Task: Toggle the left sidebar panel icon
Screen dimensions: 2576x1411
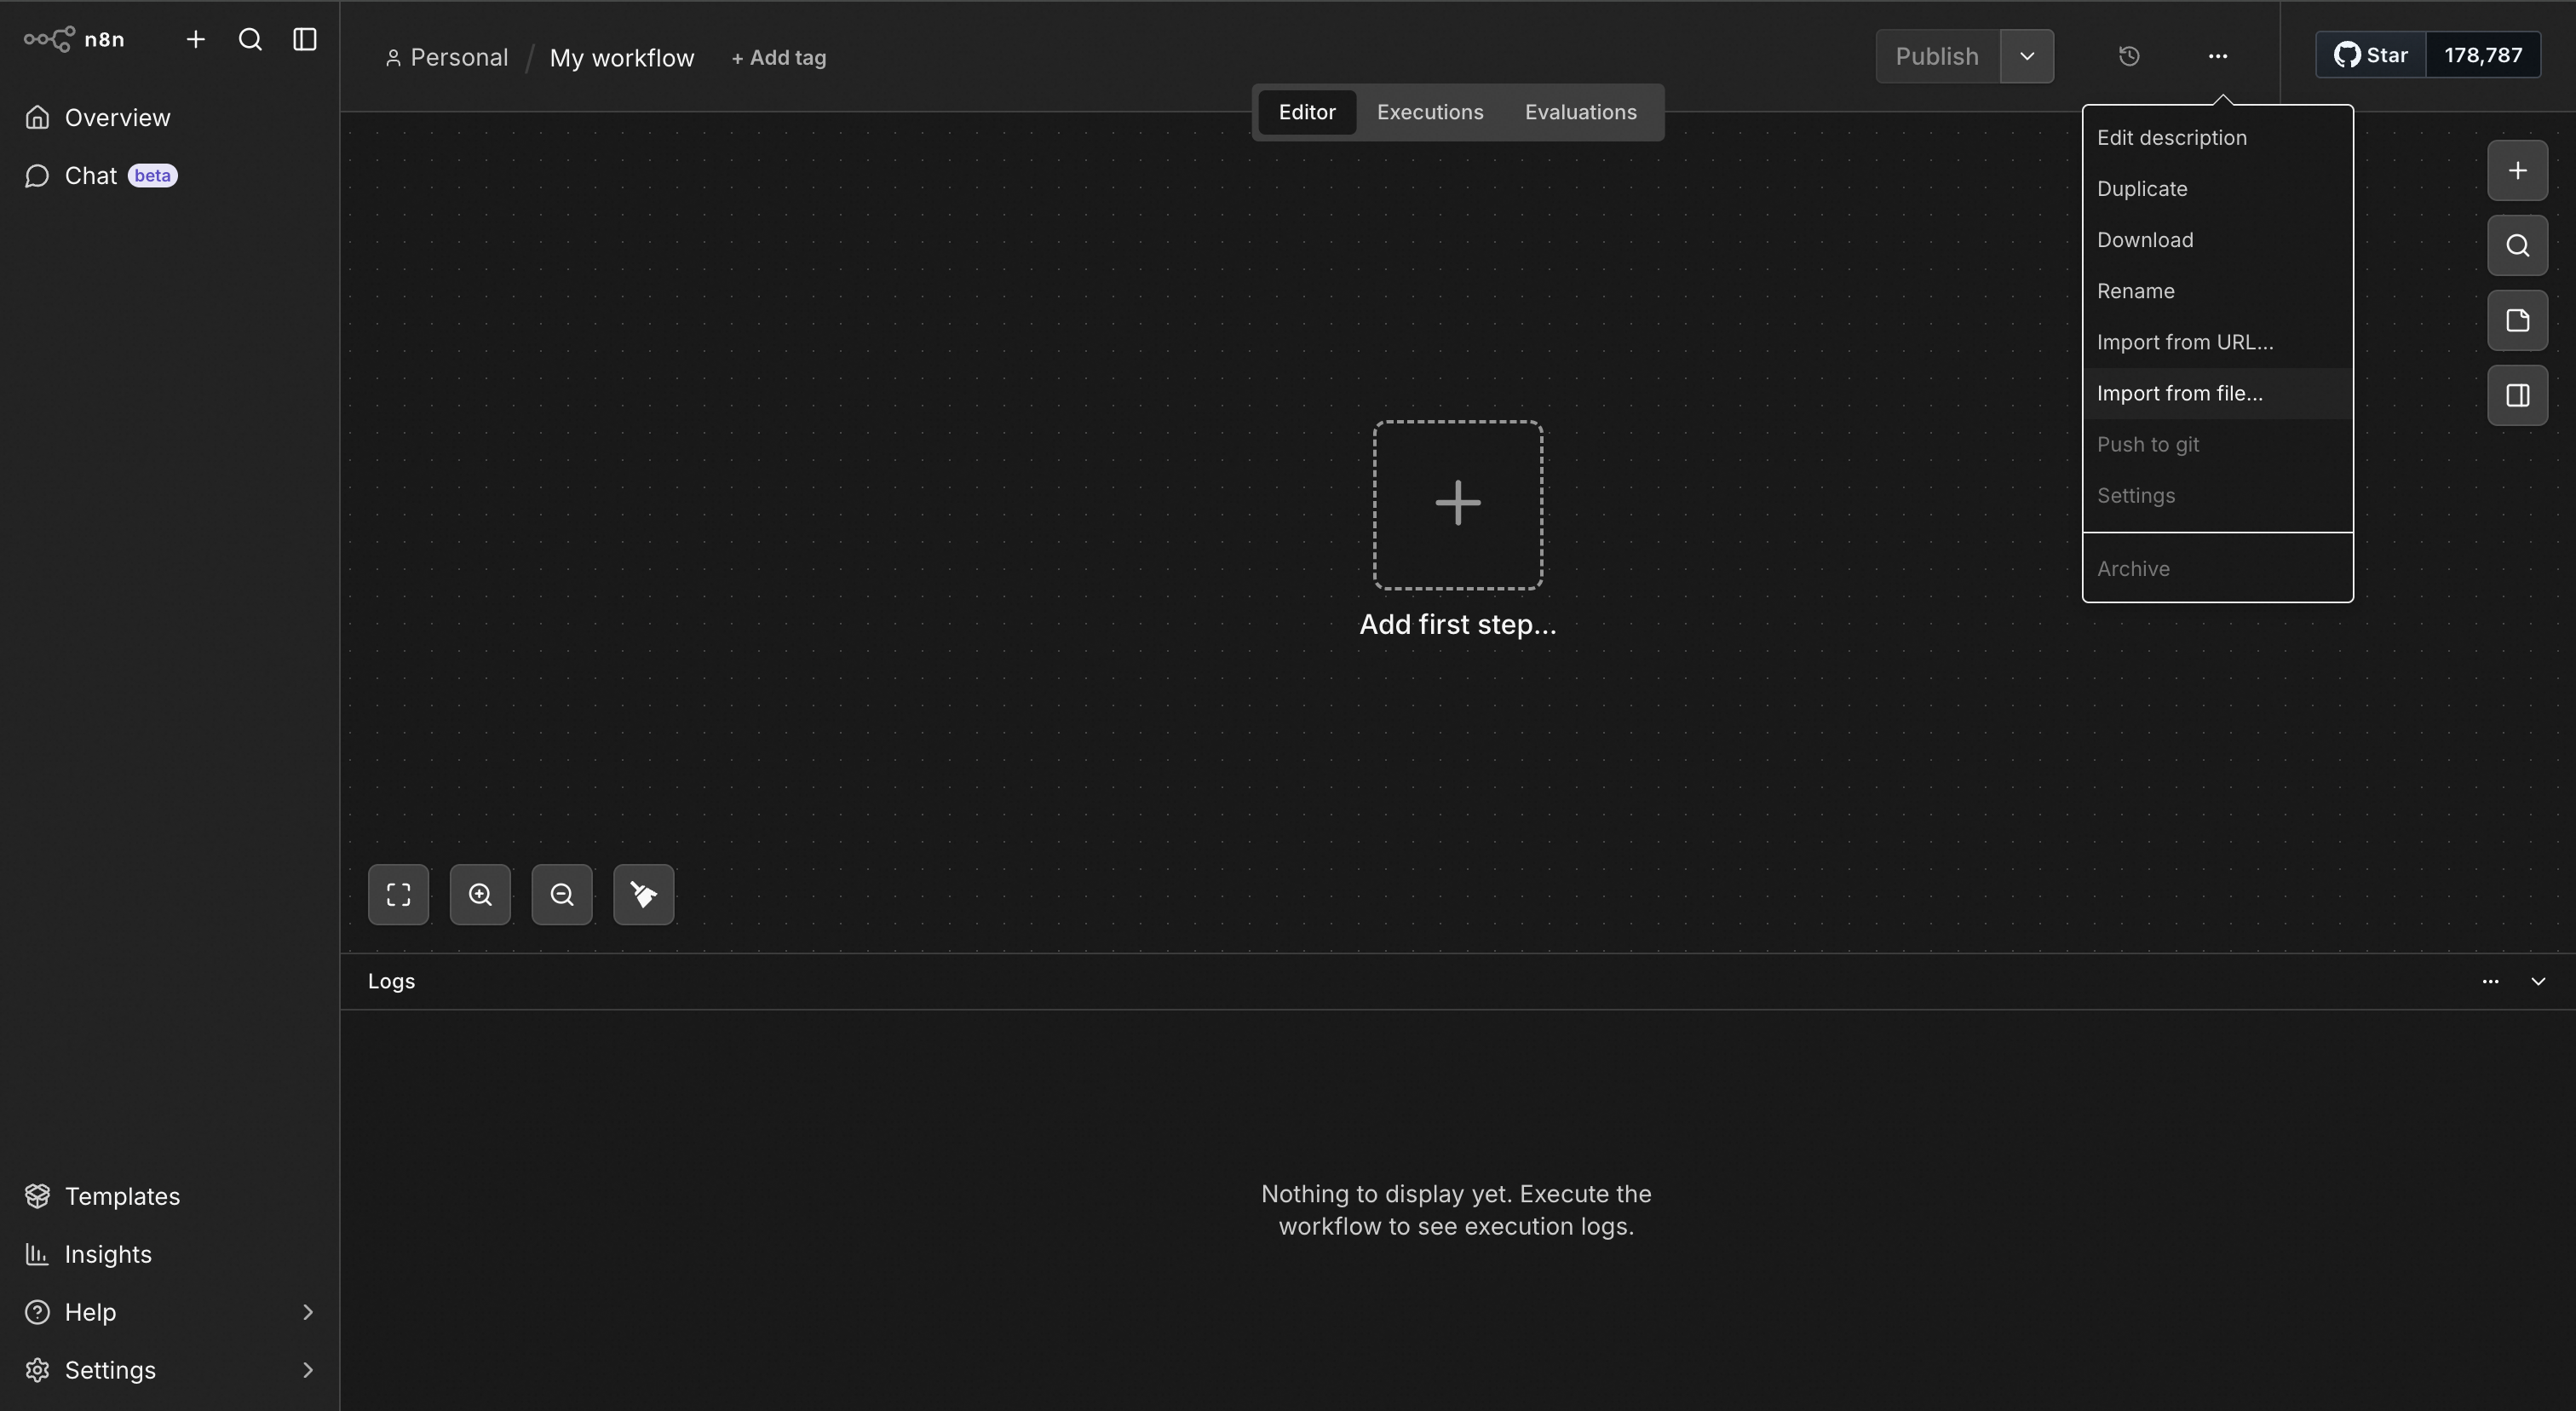Action: click(x=305, y=39)
